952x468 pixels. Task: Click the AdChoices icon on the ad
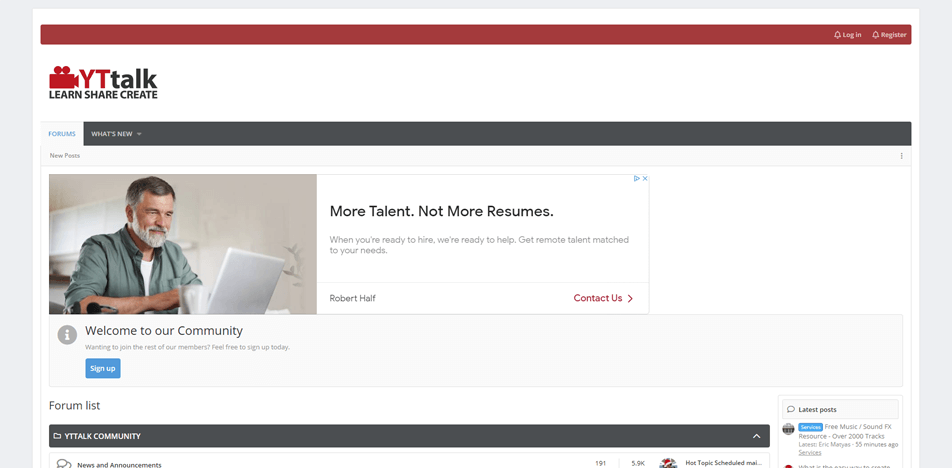coord(637,178)
